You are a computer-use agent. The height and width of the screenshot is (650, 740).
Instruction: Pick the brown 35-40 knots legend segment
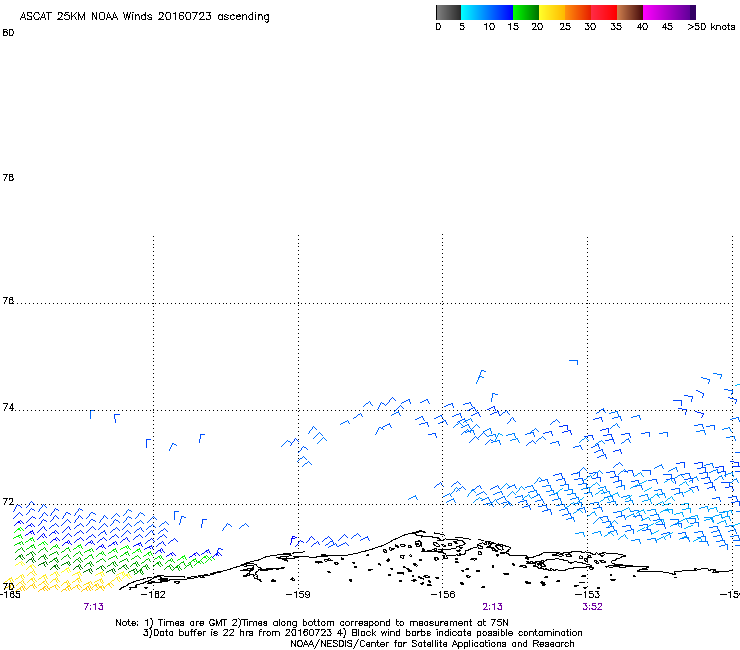pyautogui.click(x=630, y=12)
